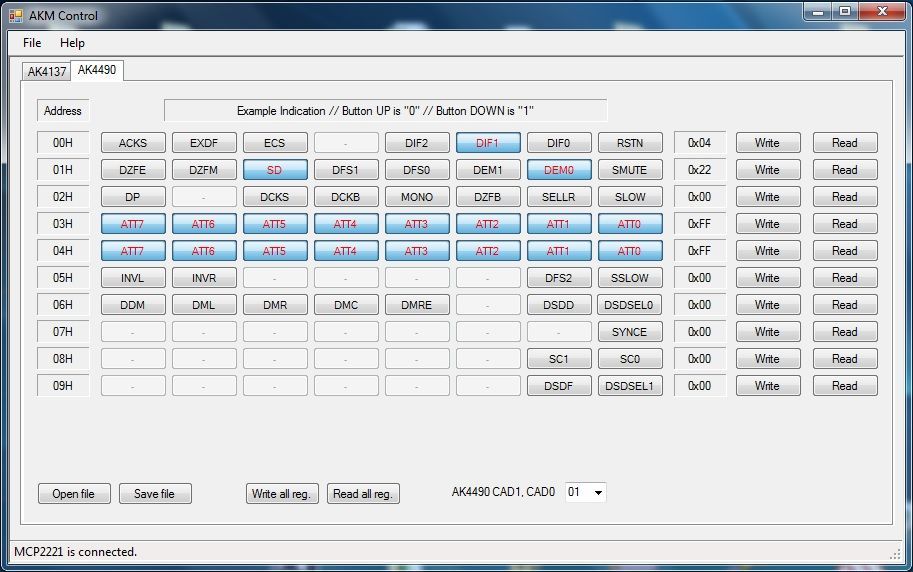Toggle the INVL bit button
Screen dimensions: 913x572
click(133, 278)
